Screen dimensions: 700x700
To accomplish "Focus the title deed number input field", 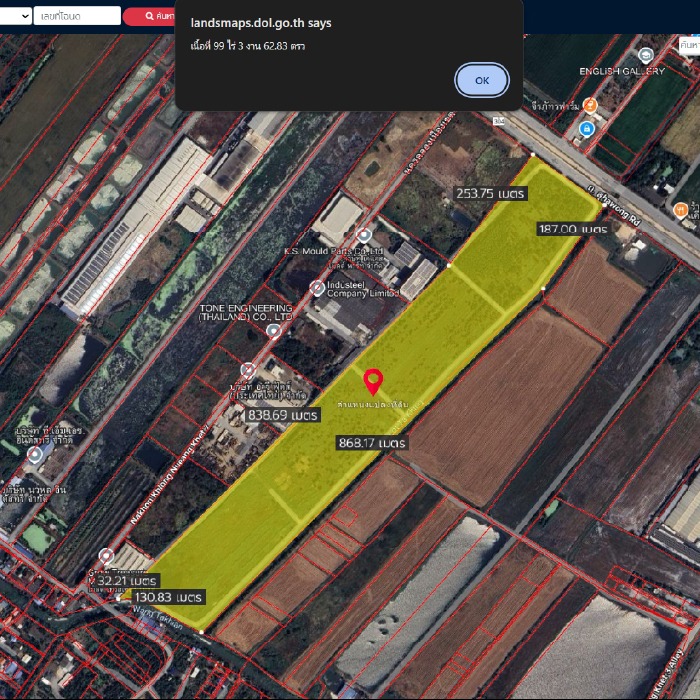I will click(76, 16).
